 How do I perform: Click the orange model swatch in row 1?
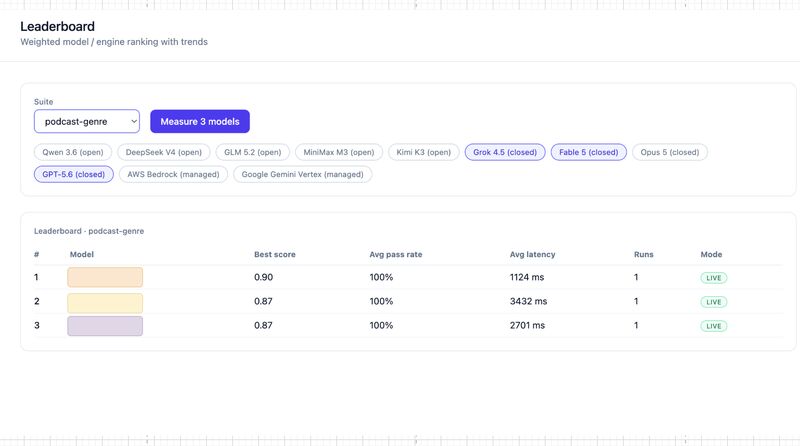105,277
